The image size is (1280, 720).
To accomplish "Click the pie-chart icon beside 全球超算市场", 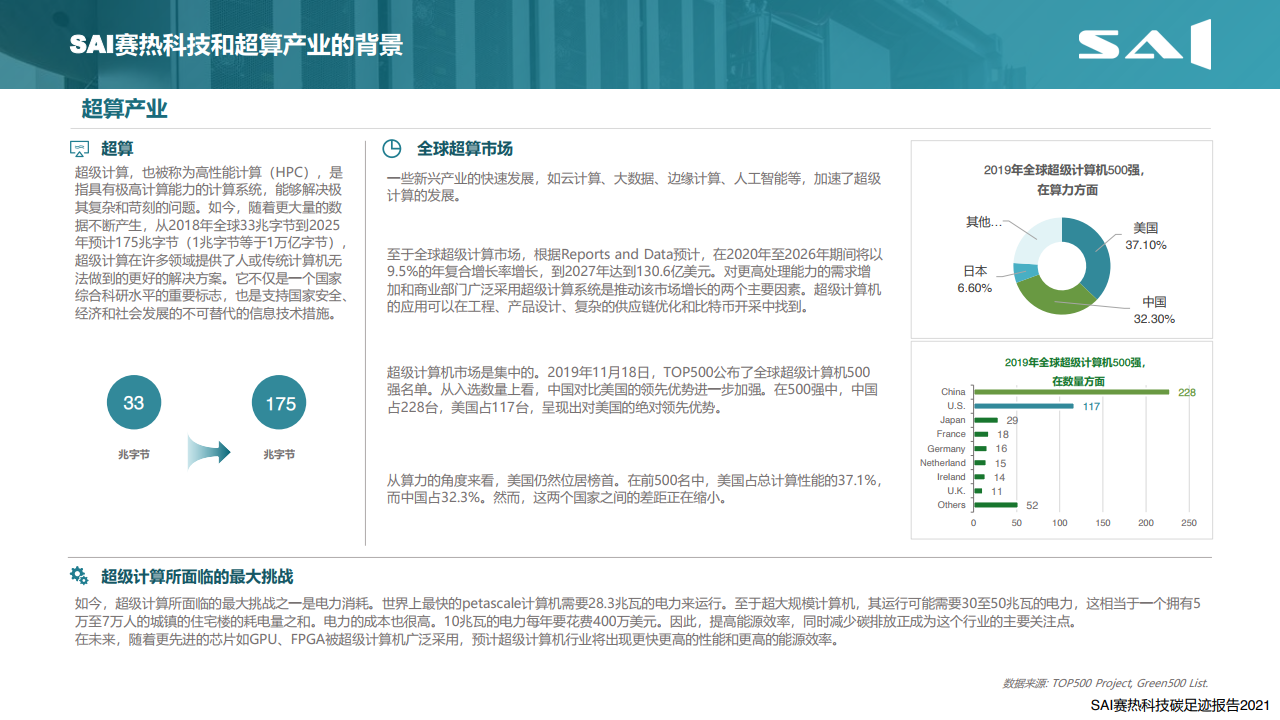I will 393,149.
